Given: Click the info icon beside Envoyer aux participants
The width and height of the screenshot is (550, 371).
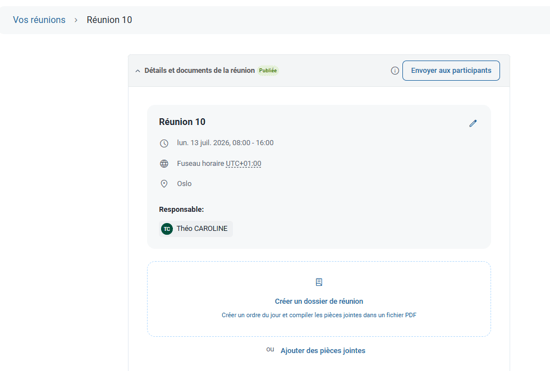Looking at the screenshot, I should (x=395, y=71).
